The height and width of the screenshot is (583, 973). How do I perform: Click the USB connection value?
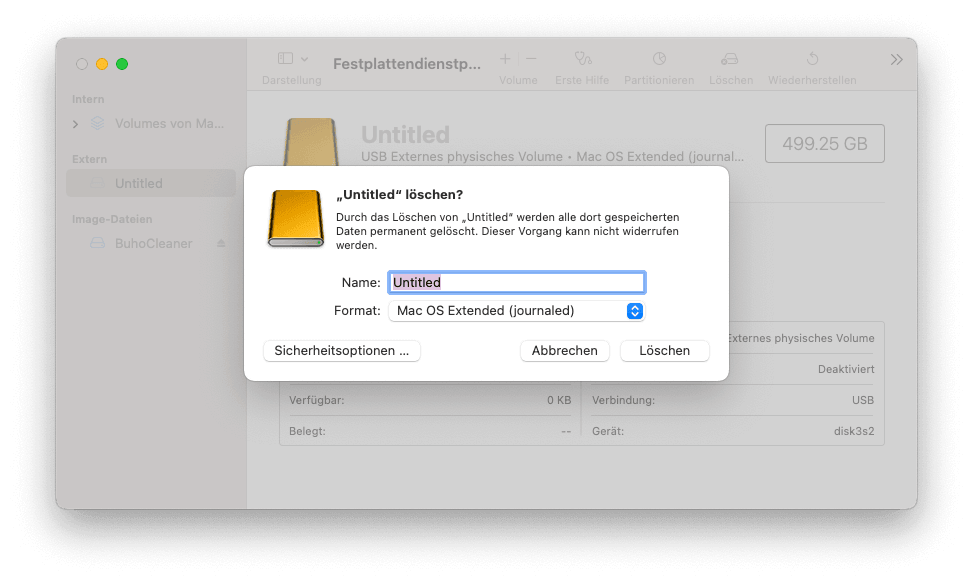[863, 400]
